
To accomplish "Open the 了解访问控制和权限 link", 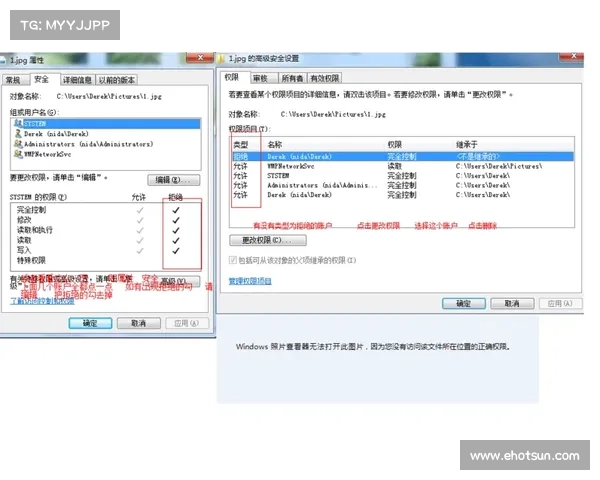I will (x=42, y=301).
